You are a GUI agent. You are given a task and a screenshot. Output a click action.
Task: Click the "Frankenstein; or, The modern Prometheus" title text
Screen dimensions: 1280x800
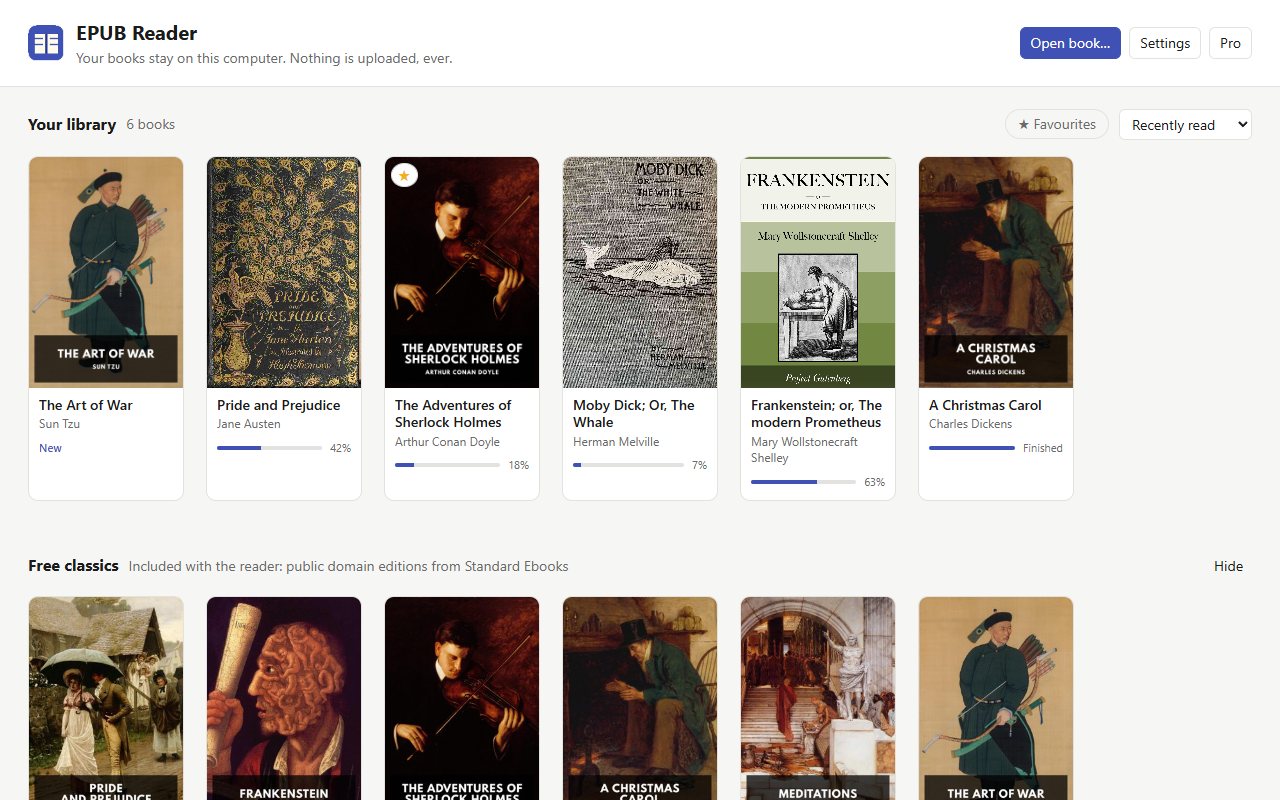click(817, 414)
